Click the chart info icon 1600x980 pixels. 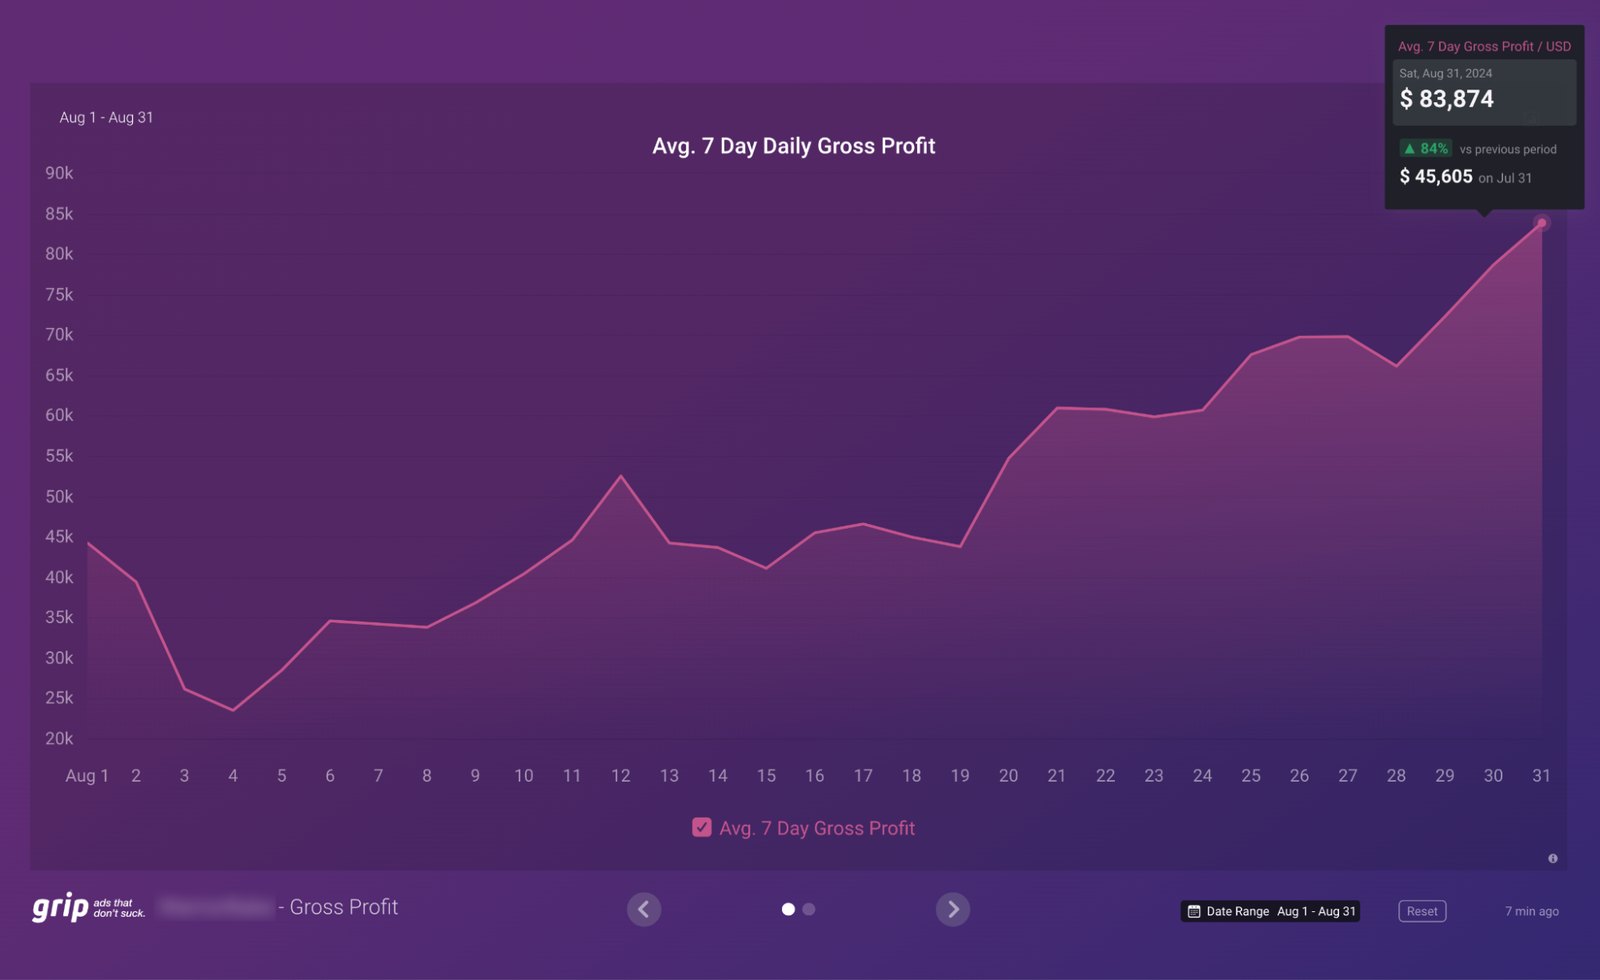pyautogui.click(x=1553, y=858)
